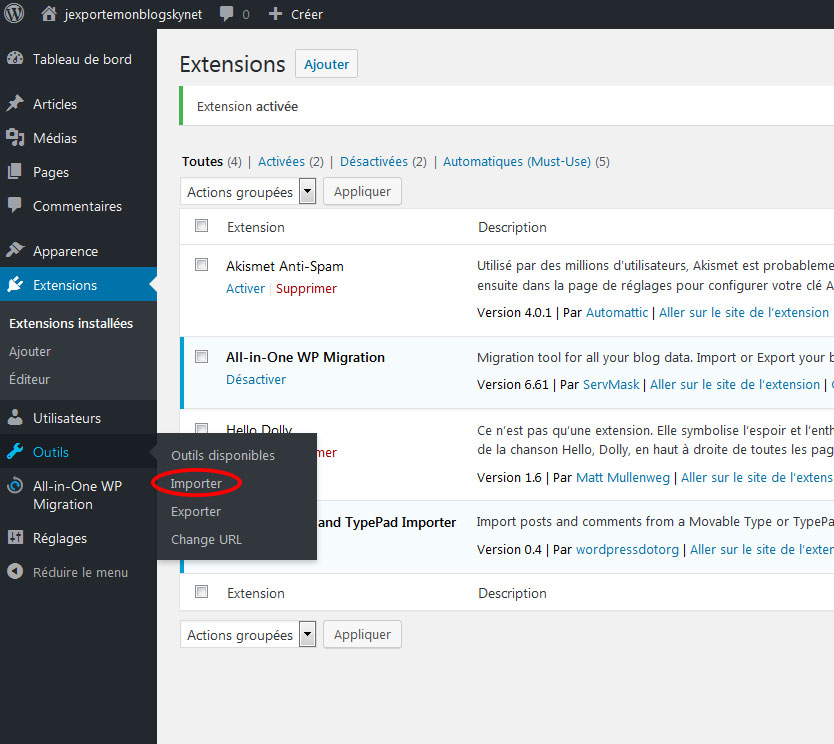
Task: Click the Commentaires speech bubble icon
Action: click(x=15, y=205)
